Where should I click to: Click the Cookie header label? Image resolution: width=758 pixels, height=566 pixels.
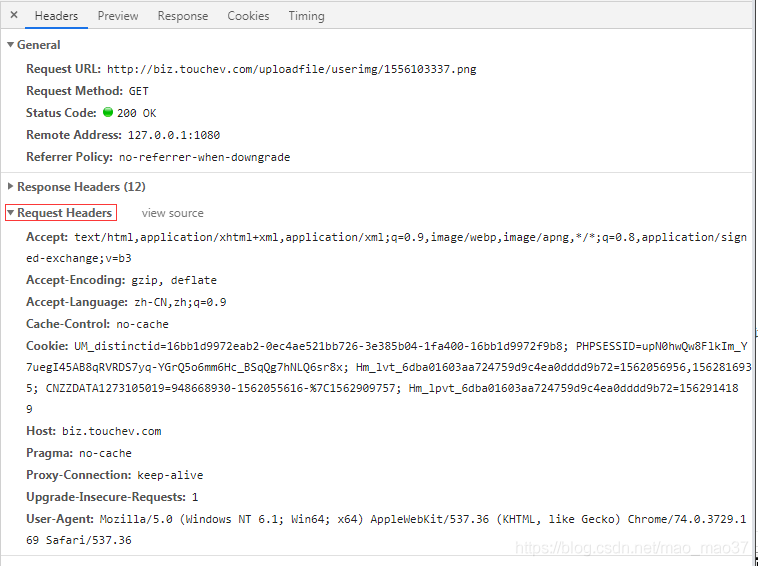(48, 346)
